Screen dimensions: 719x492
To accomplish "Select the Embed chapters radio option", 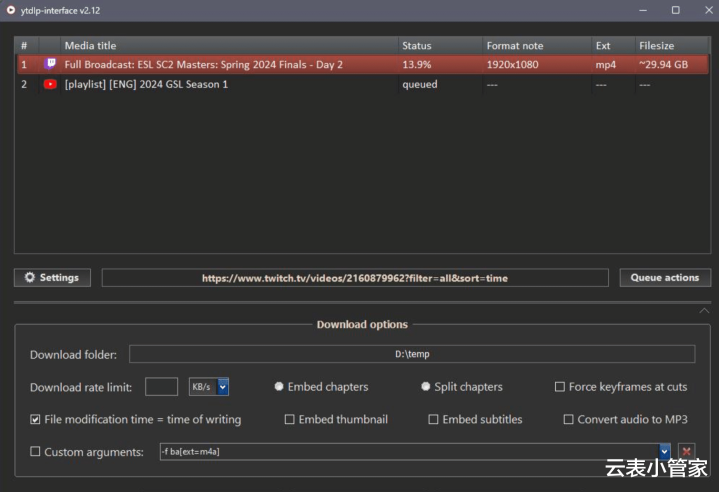I will point(279,387).
